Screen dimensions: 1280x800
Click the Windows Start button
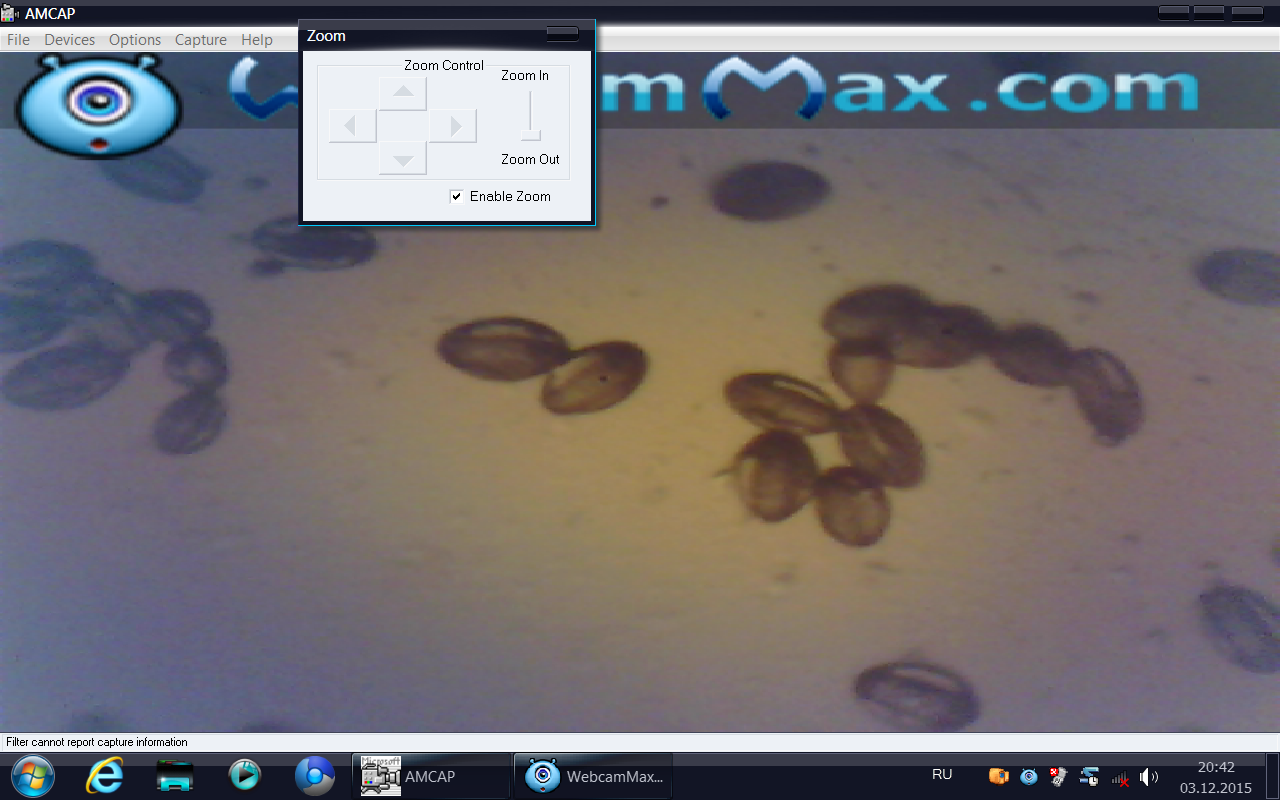(31, 776)
